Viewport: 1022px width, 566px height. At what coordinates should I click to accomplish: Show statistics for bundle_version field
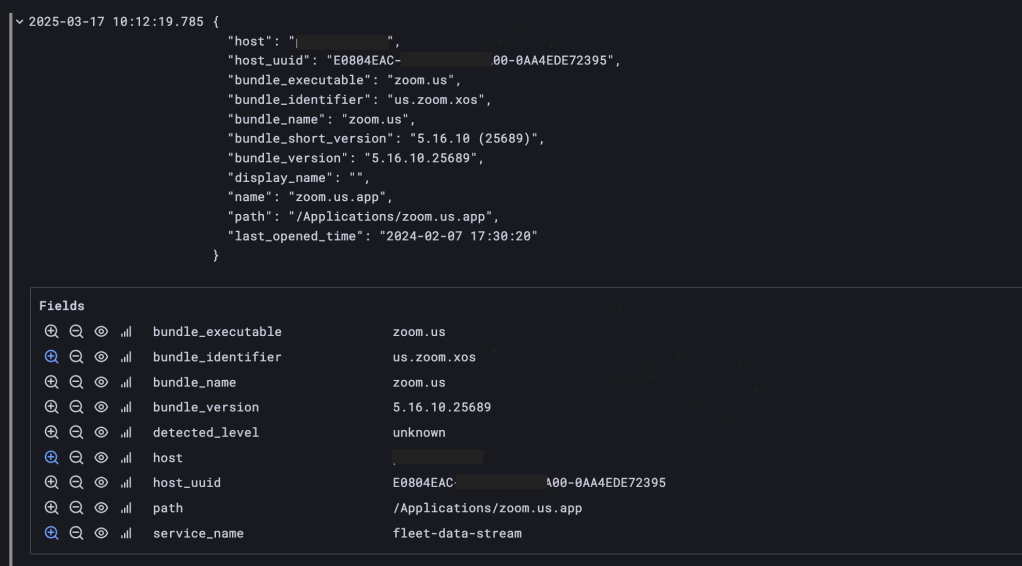click(126, 407)
